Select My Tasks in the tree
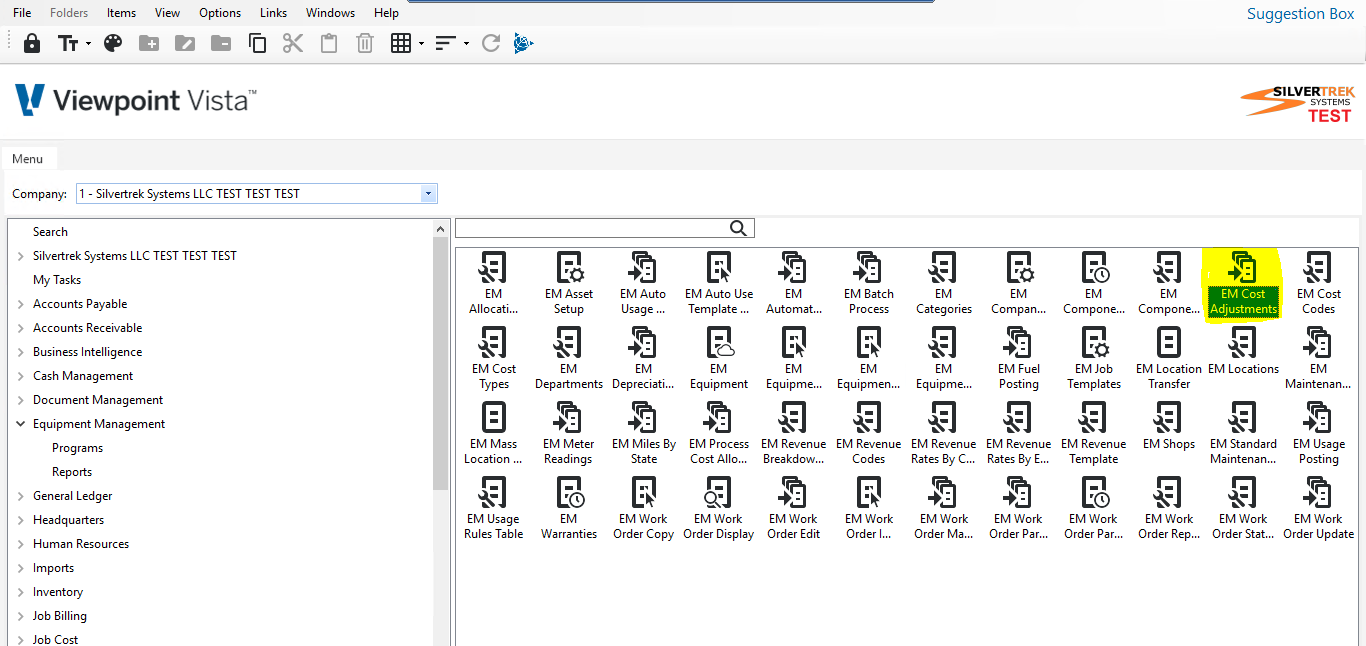1366x646 pixels. [57, 280]
